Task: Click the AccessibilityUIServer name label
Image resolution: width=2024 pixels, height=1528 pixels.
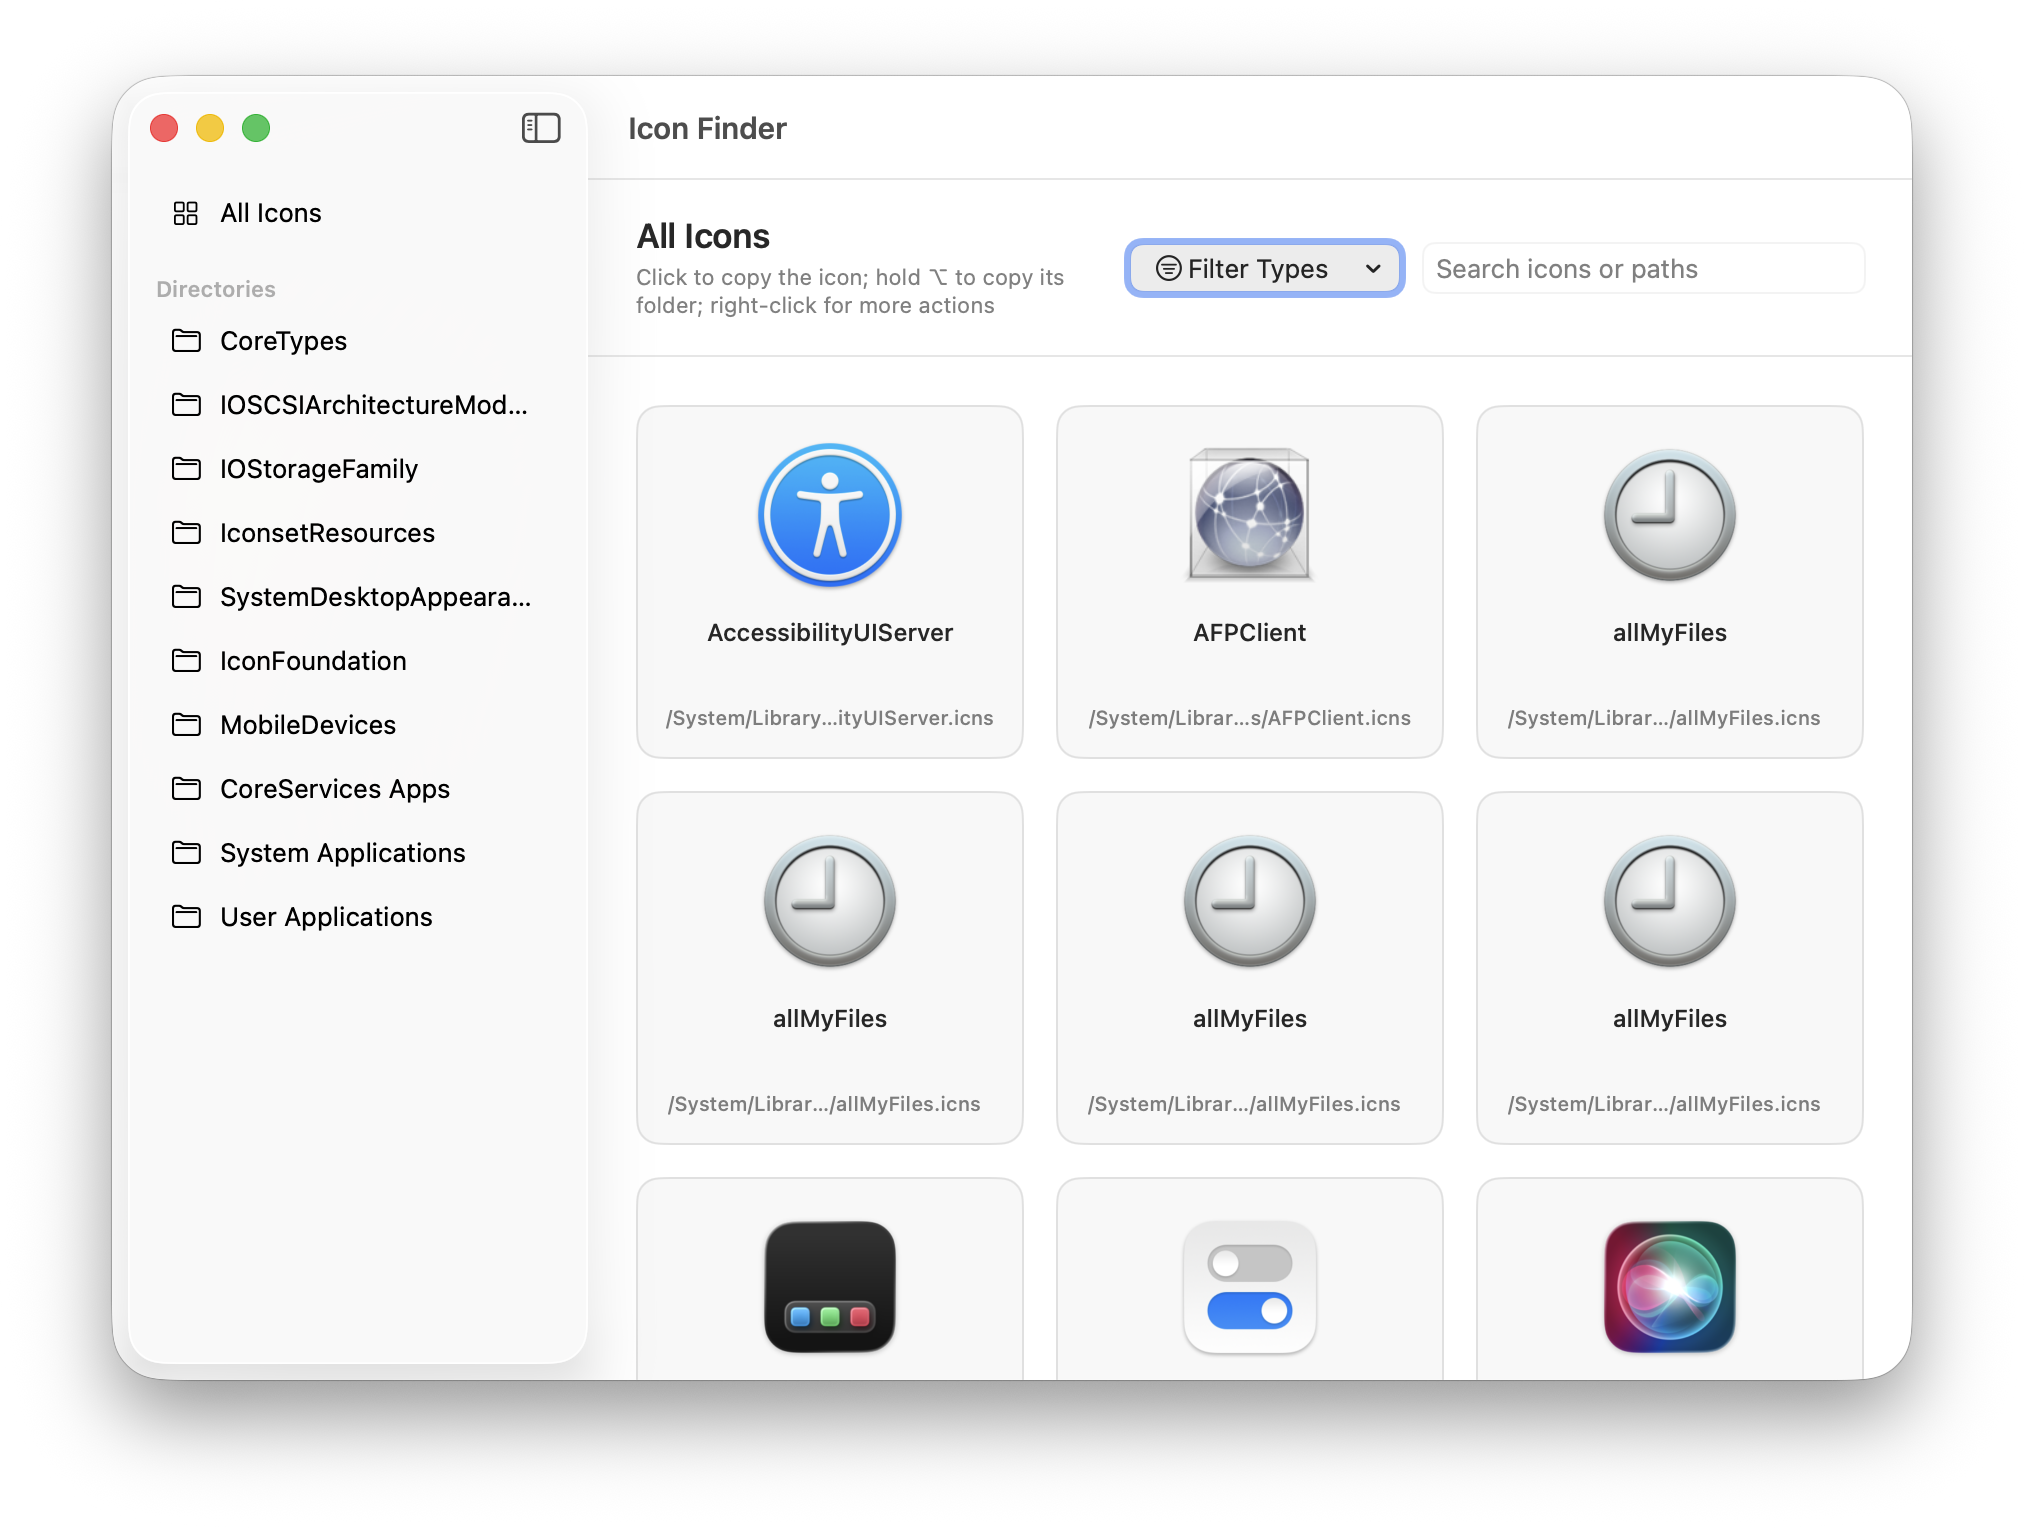Action: pos(830,633)
